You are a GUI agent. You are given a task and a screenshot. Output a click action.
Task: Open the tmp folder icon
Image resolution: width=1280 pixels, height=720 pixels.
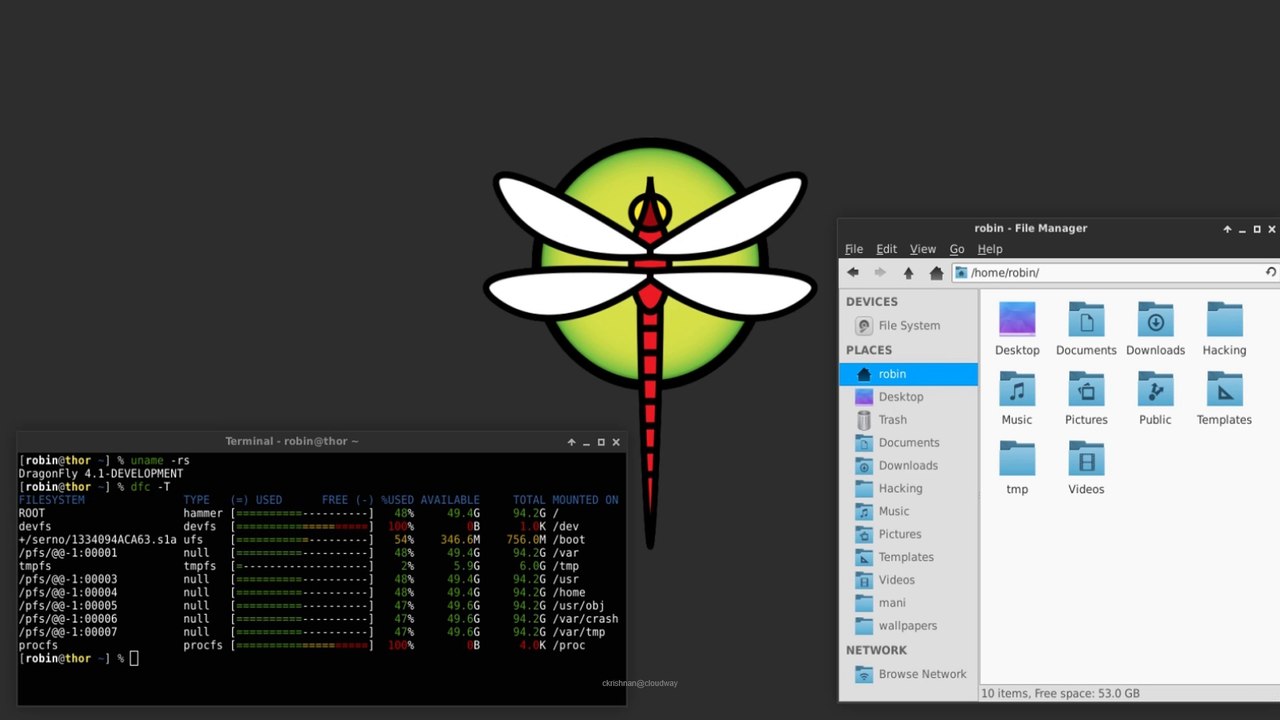[x=1017, y=458]
